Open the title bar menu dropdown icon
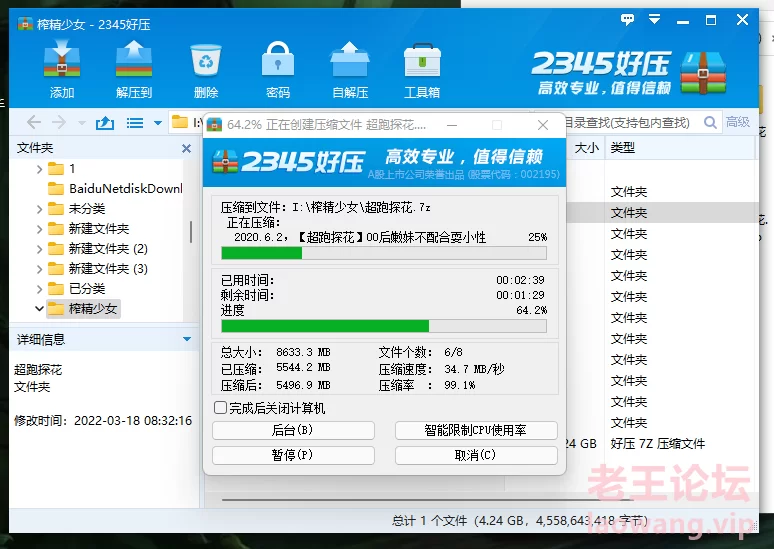This screenshot has height=549, width=774. [x=655, y=20]
